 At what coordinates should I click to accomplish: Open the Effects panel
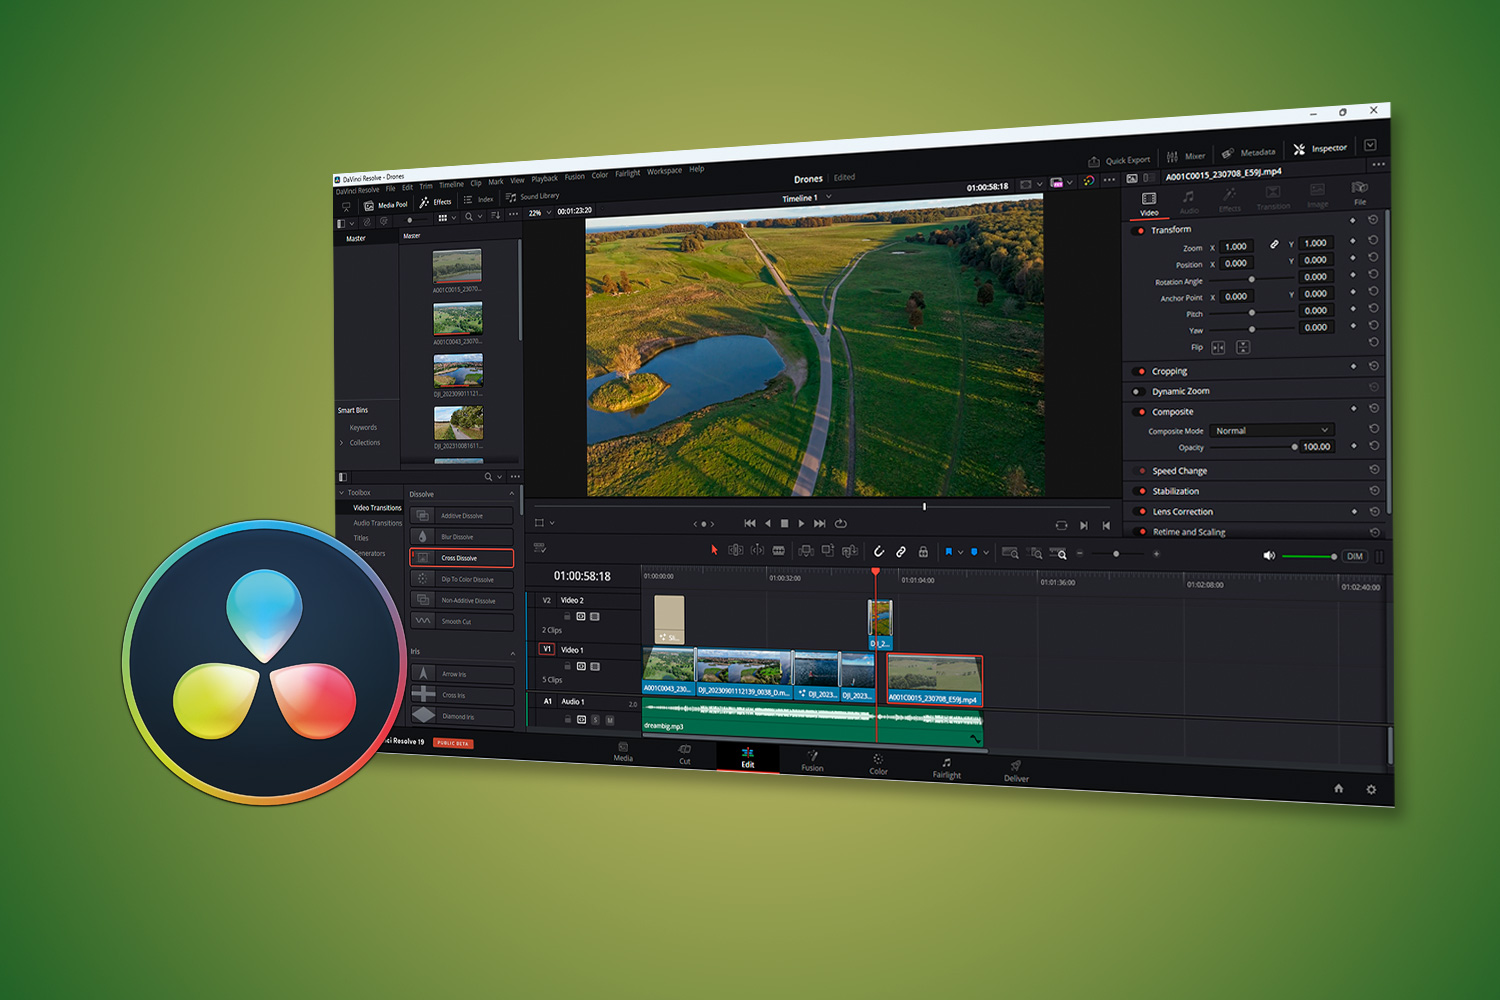click(440, 201)
